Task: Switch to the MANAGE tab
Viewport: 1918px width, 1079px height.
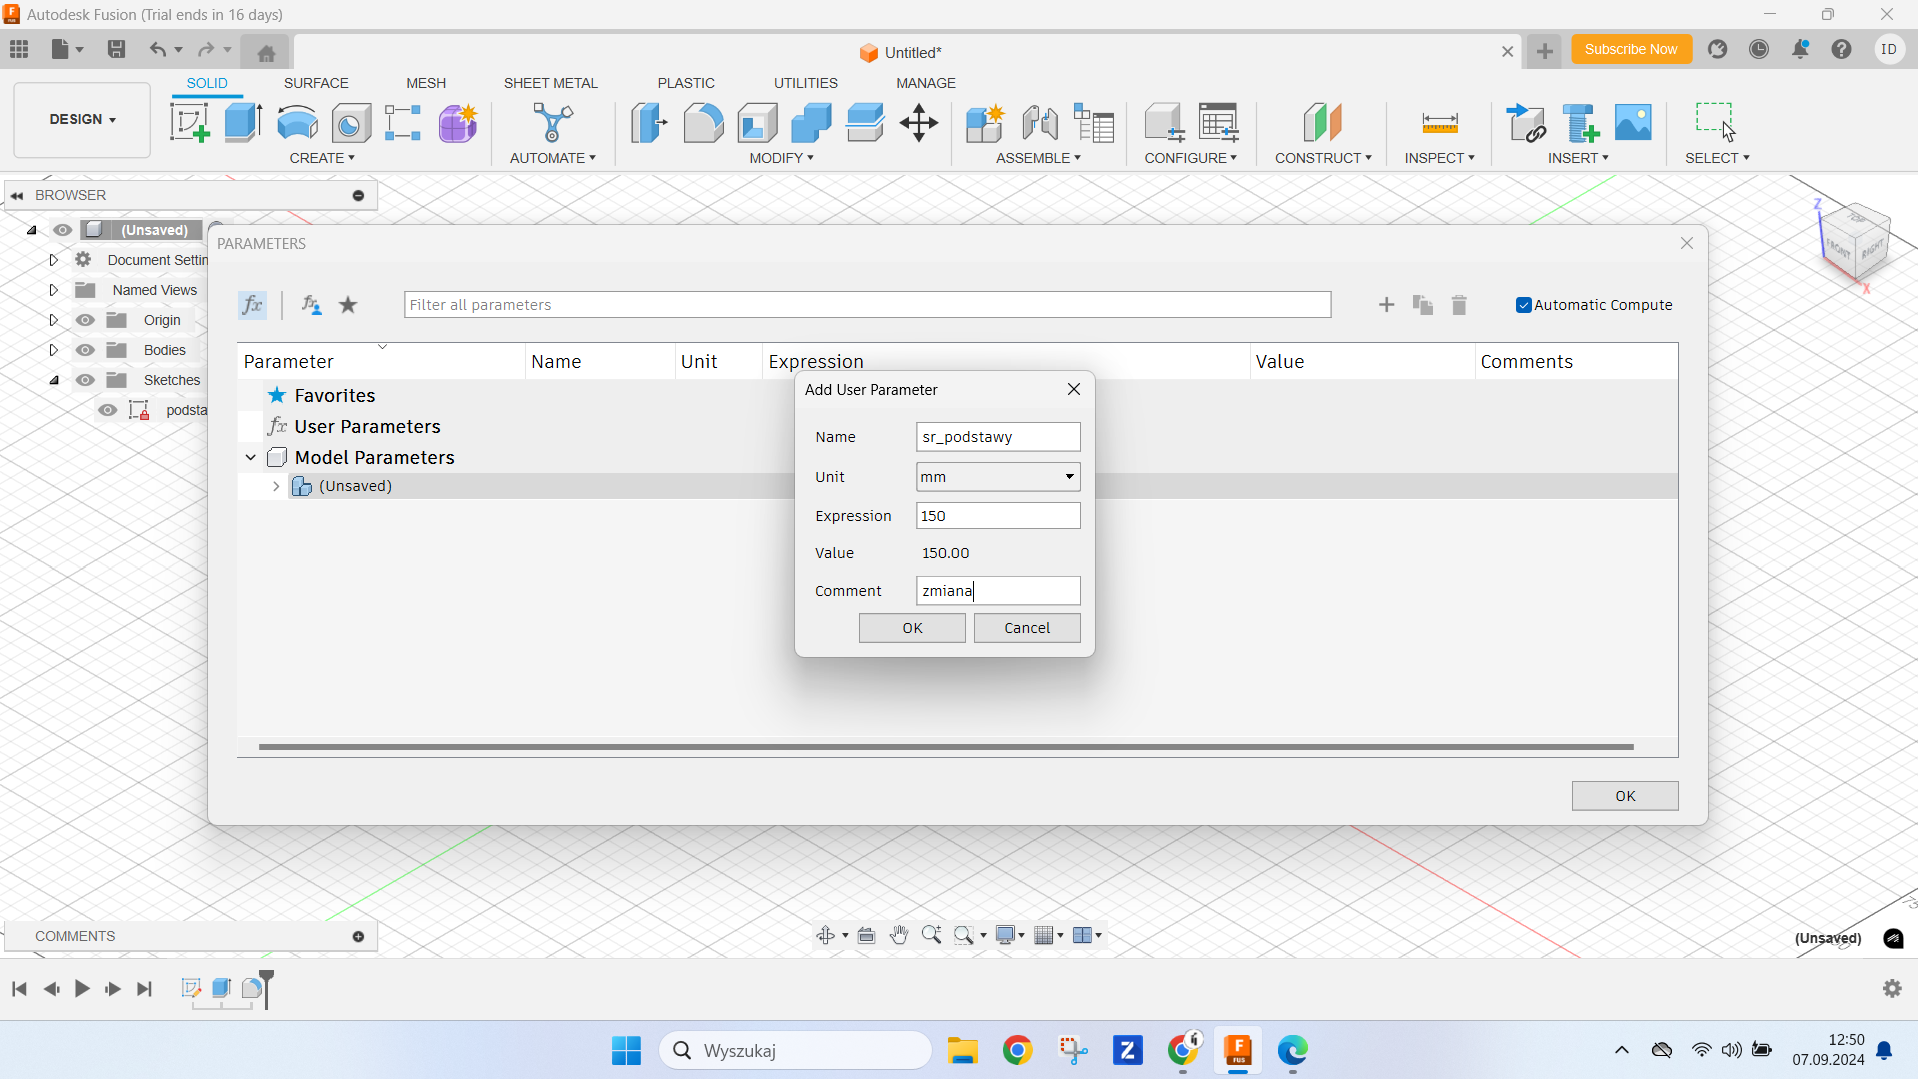Action: pyautogui.click(x=926, y=83)
